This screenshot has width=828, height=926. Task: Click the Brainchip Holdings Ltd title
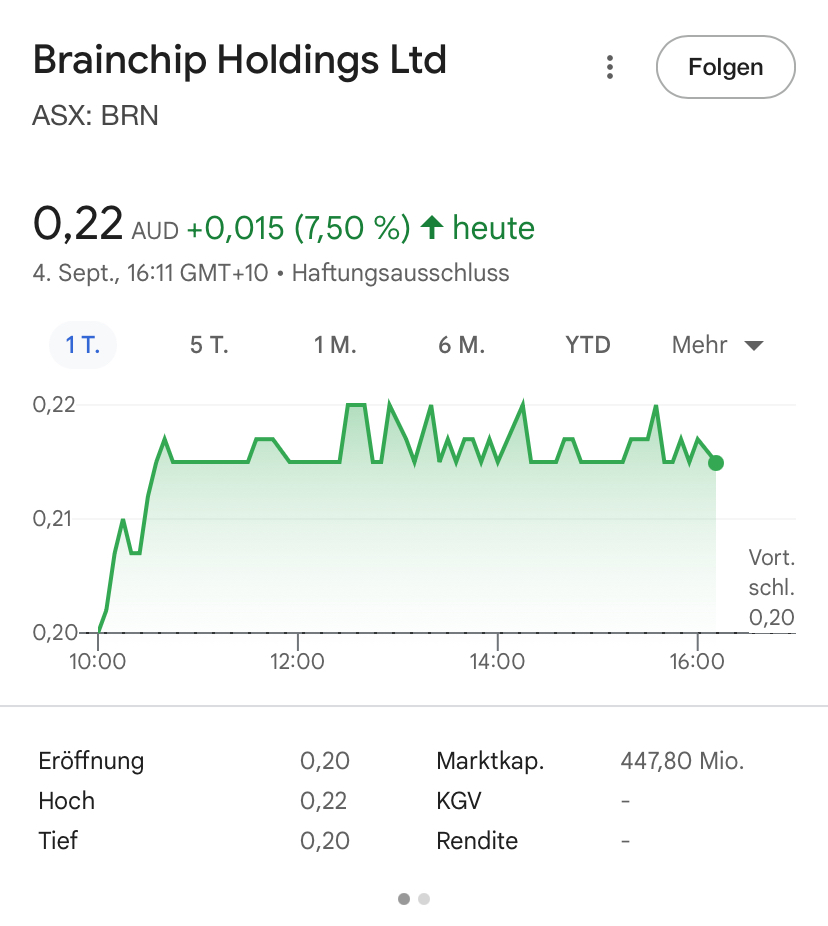[239, 61]
